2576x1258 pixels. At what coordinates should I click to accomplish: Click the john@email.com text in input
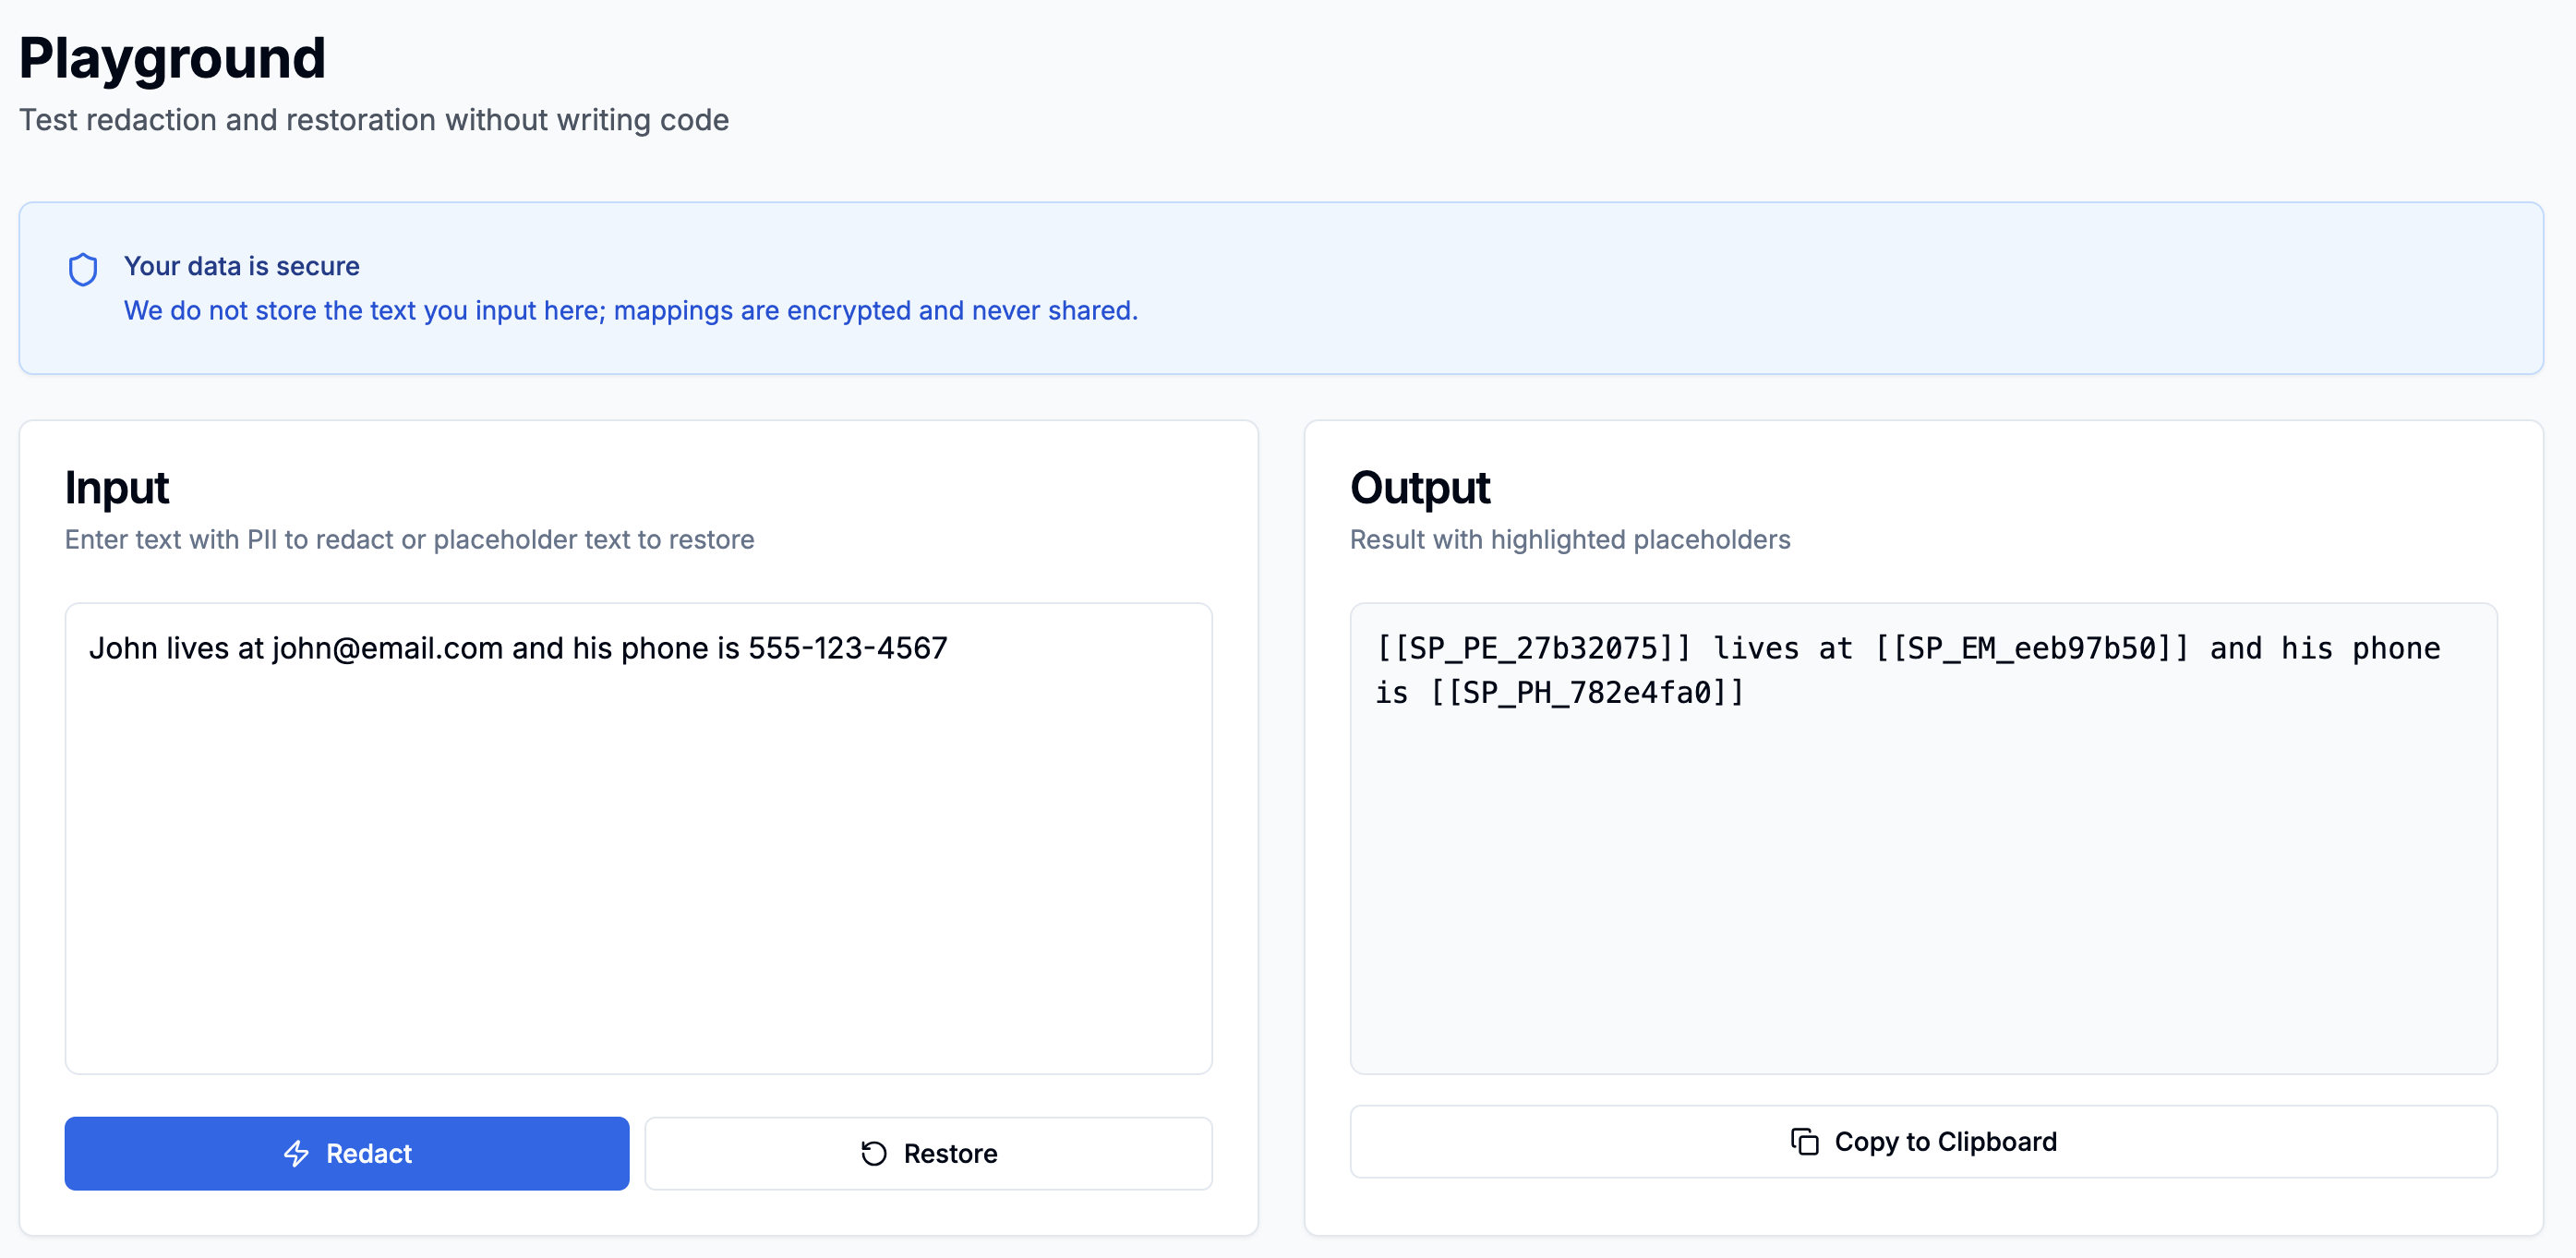tap(387, 648)
